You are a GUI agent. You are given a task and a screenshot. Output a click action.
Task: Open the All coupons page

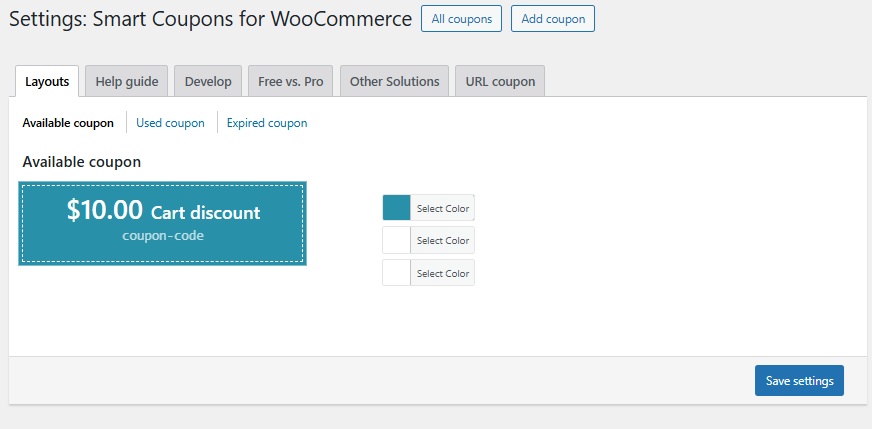coord(461,19)
